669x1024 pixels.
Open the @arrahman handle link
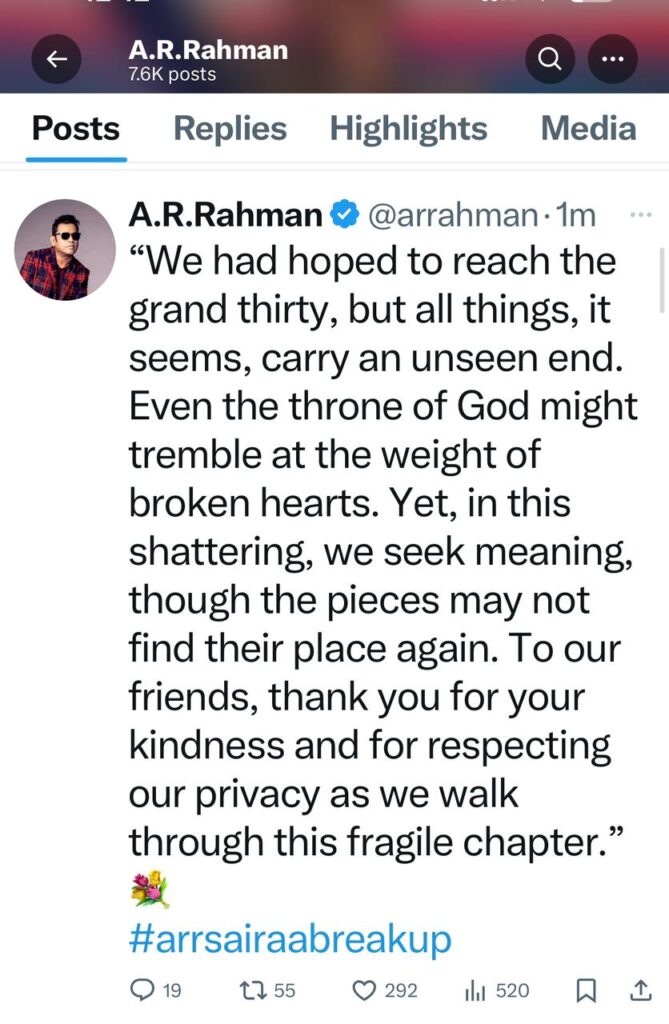[453, 215]
